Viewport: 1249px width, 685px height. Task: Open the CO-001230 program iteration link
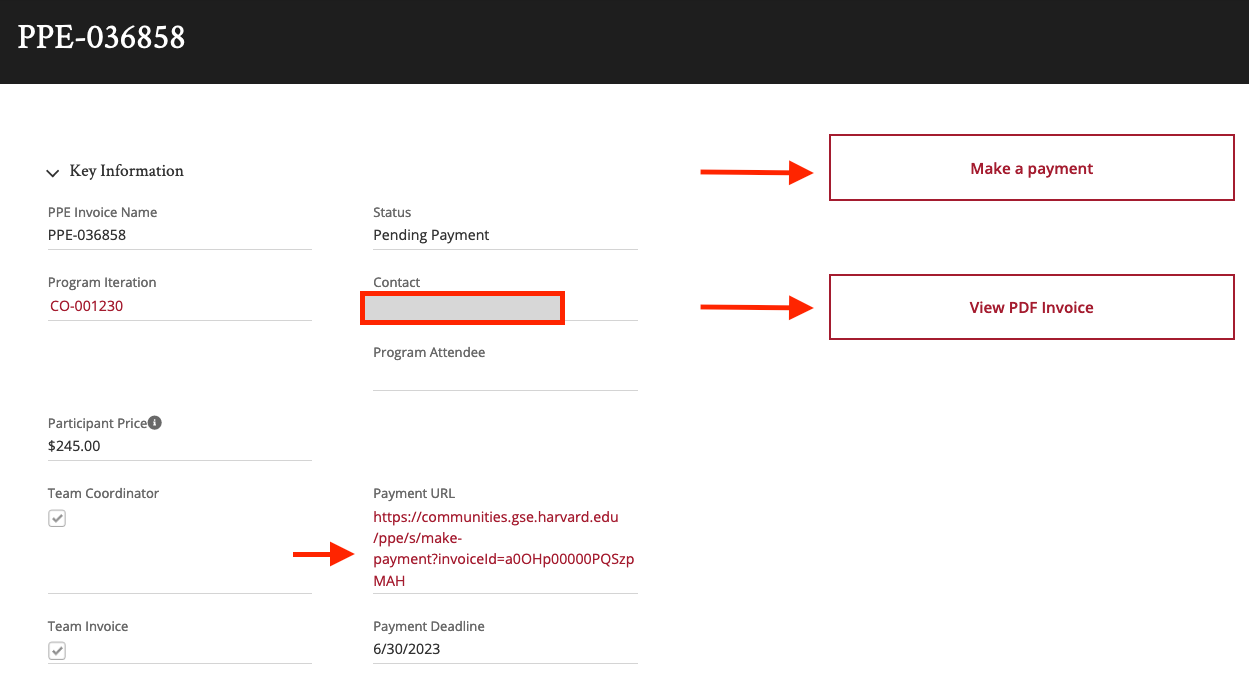pos(87,306)
